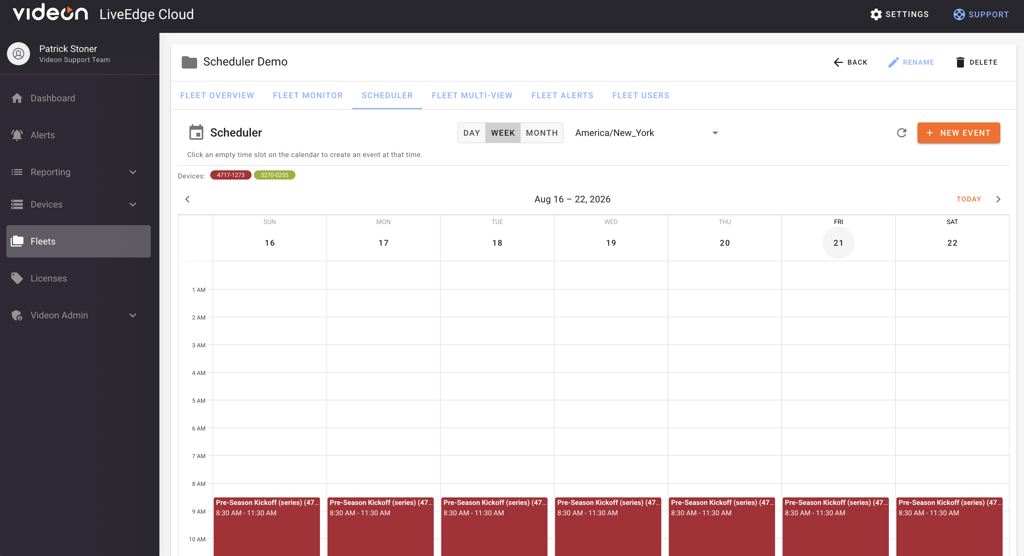Open Licenses from the sidebar

click(78, 278)
